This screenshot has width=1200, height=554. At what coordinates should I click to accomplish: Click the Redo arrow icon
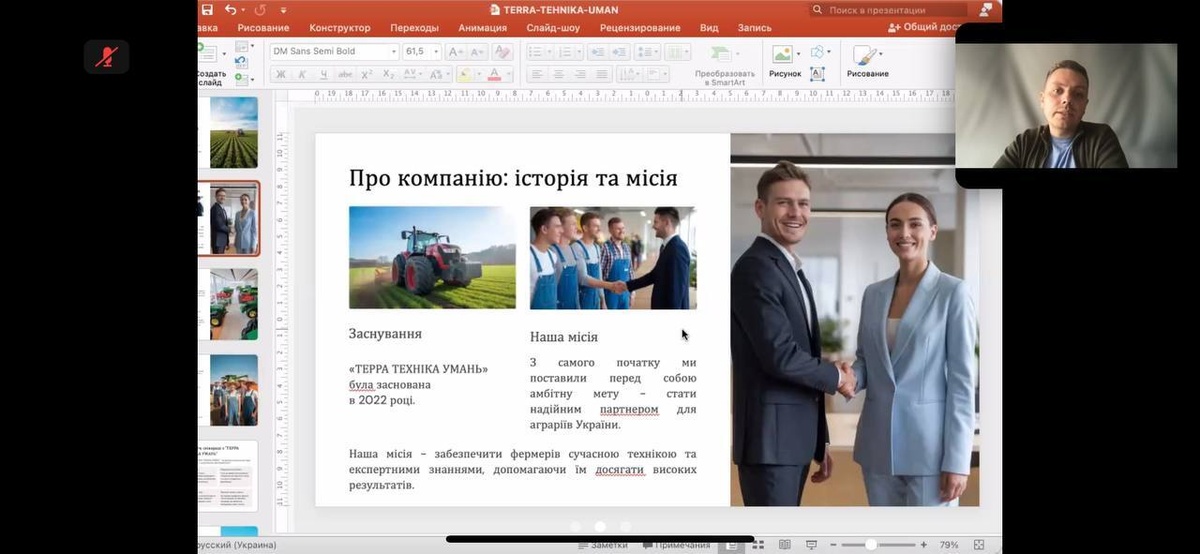coord(261,9)
